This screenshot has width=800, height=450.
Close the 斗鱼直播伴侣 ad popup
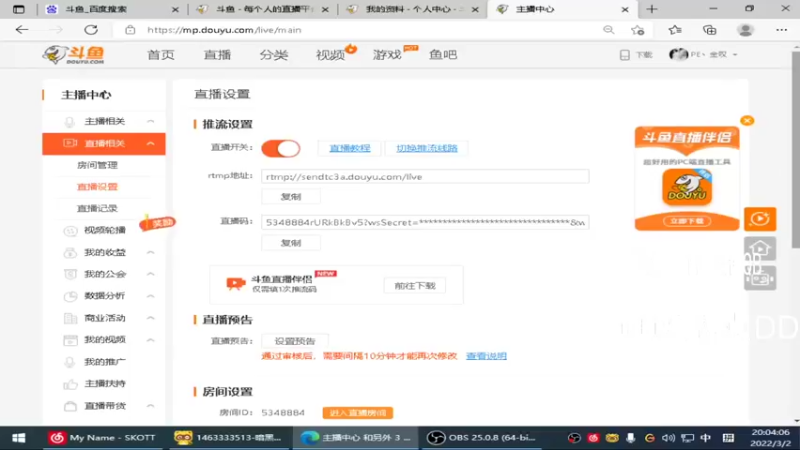pyautogui.click(x=747, y=121)
